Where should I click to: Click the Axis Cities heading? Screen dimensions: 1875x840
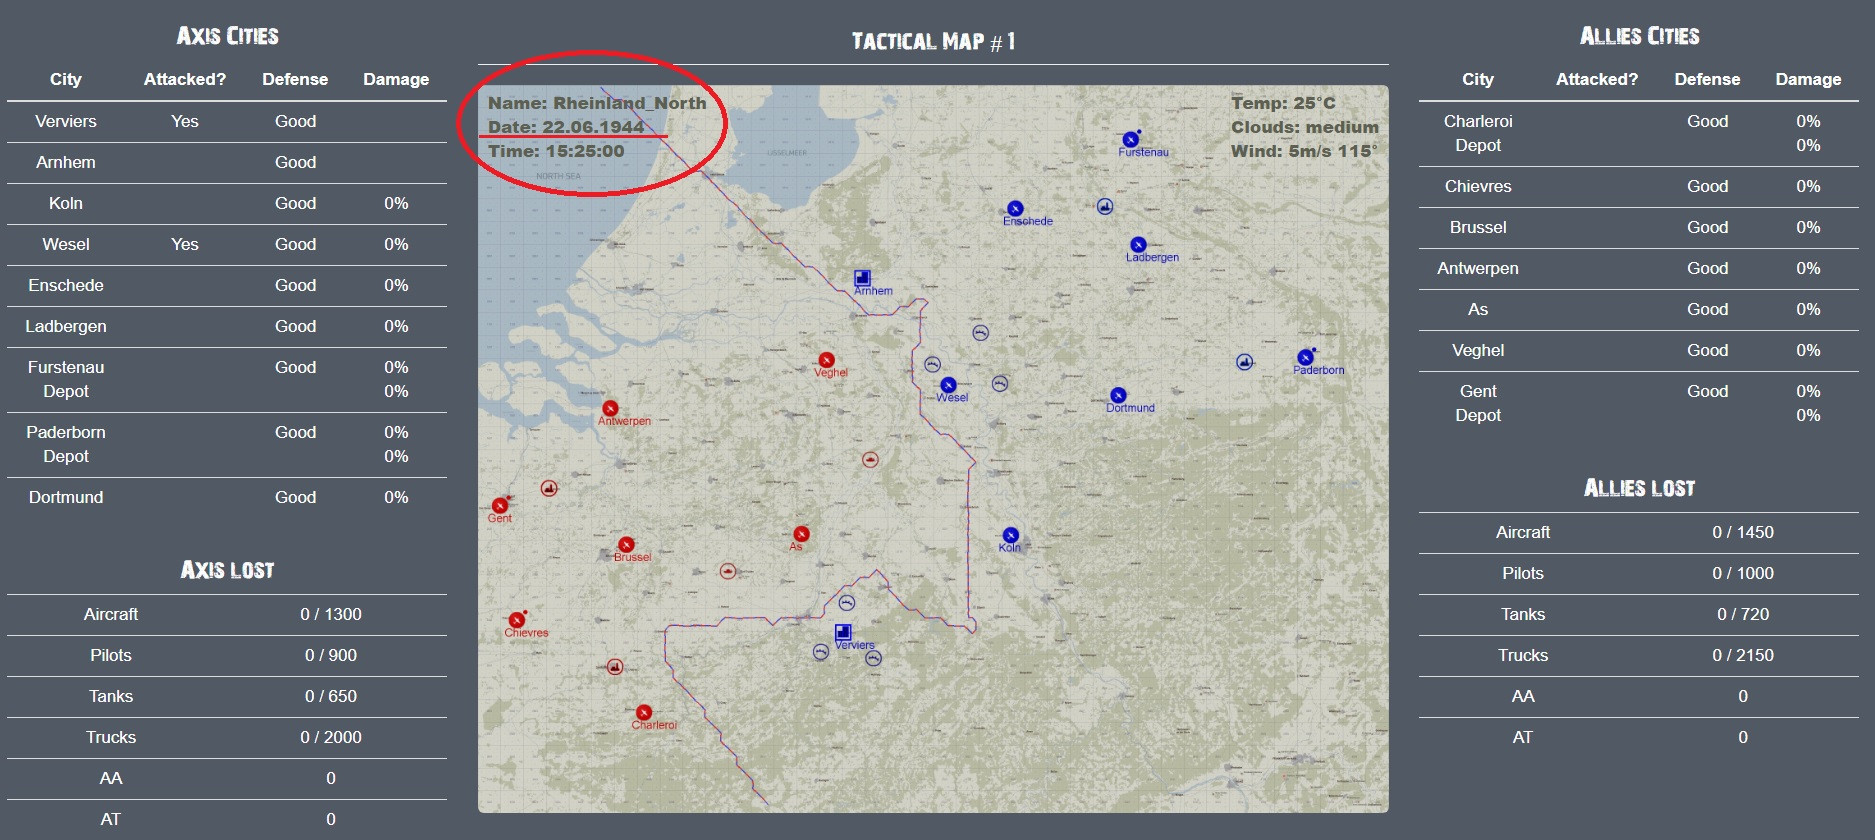coord(227,36)
